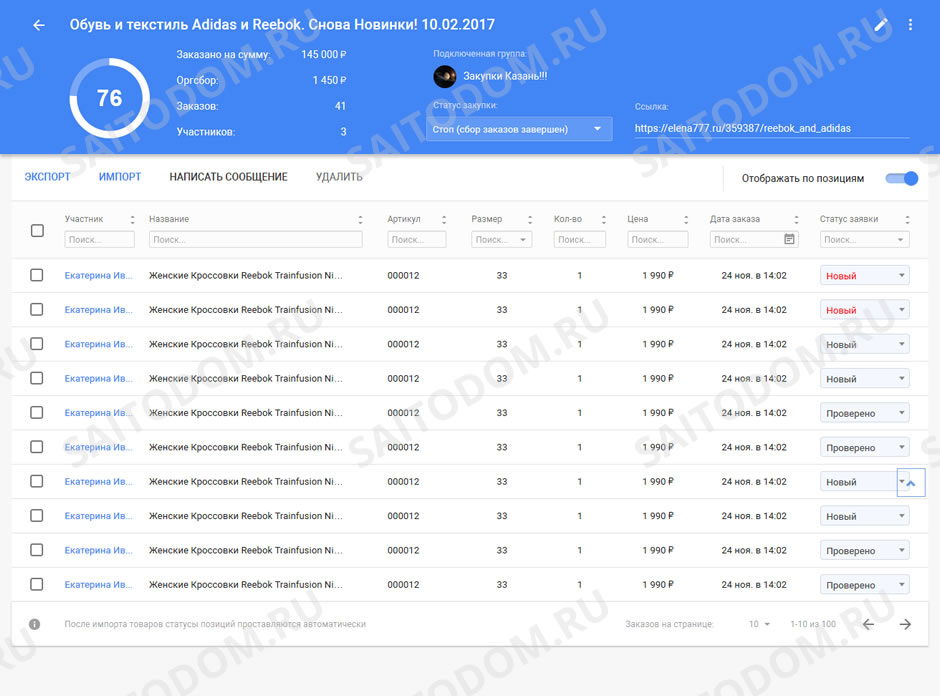The image size is (940, 696).
Task: Sort by Кол-во column arrows
Action: 604,219
